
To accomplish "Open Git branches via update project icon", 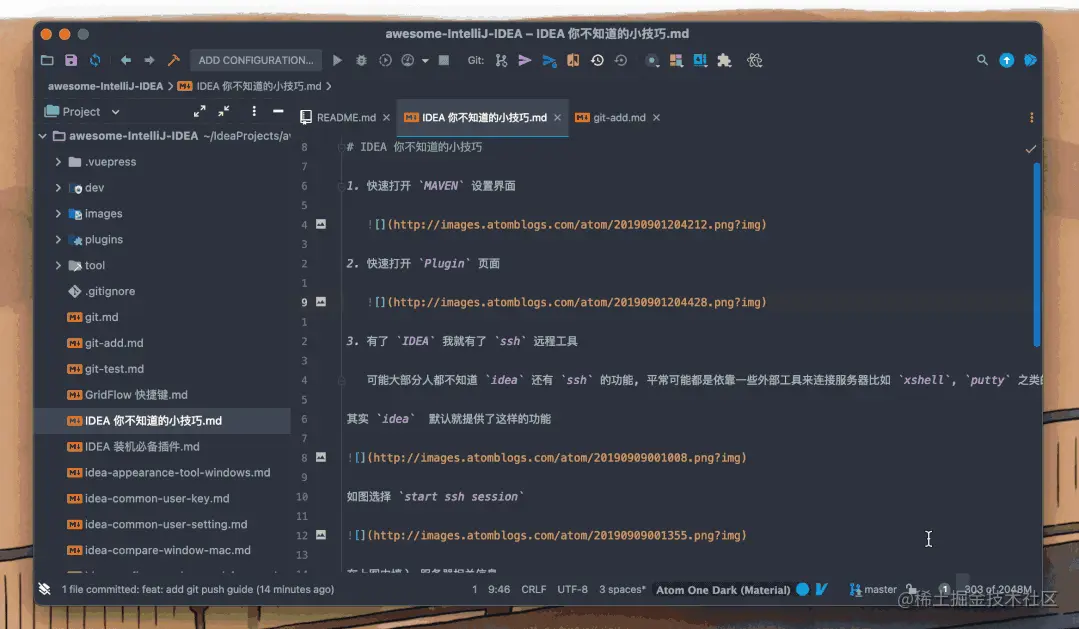I will click(x=501, y=61).
